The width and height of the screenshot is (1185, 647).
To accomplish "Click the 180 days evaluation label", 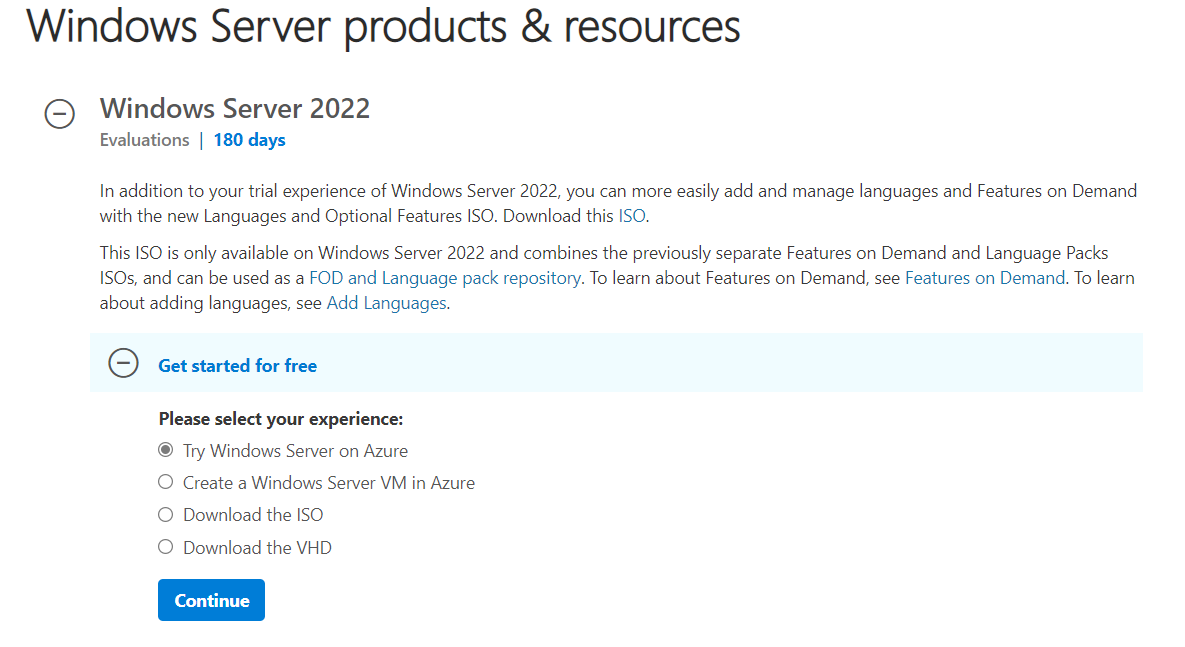I will pos(249,140).
